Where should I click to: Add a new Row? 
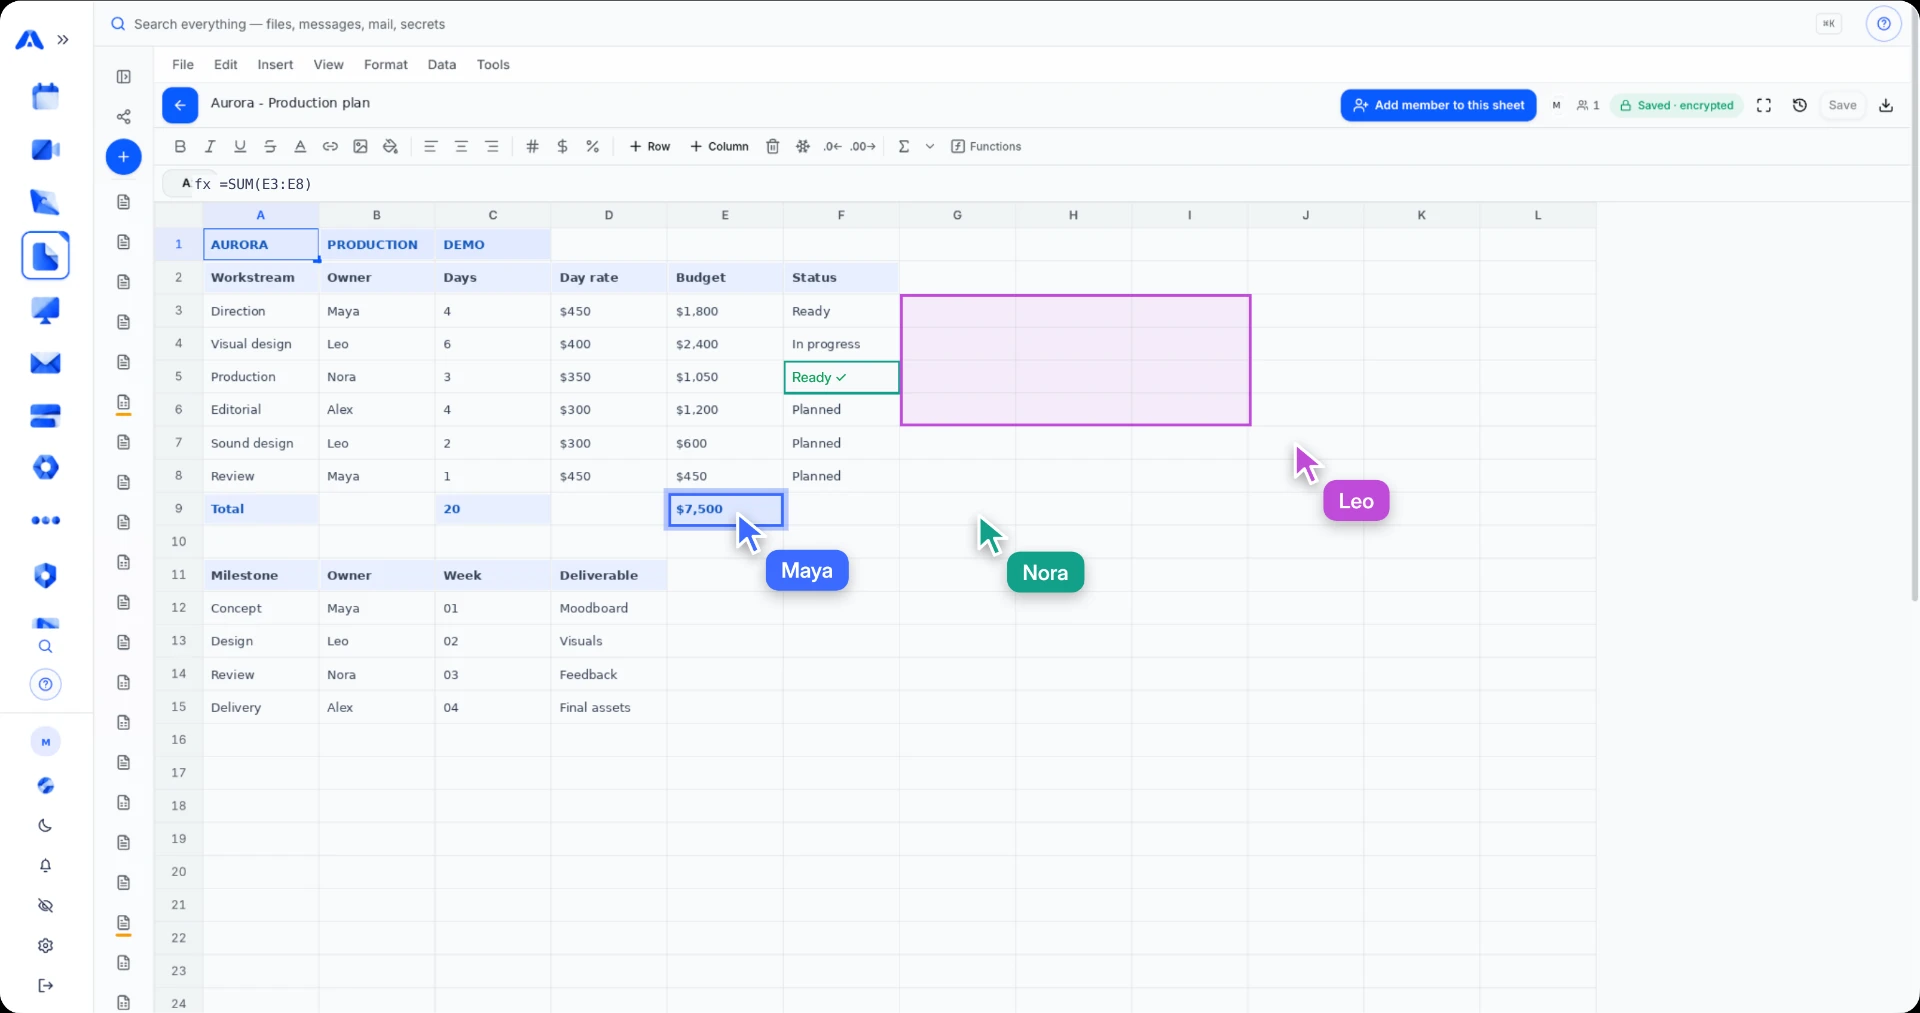[x=650, y=147]
